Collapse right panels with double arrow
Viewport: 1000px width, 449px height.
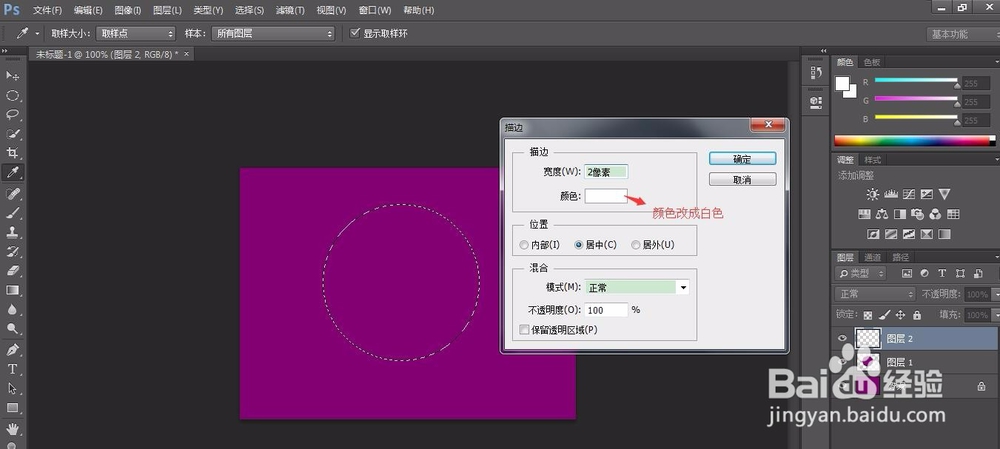[x=823, y=50]
